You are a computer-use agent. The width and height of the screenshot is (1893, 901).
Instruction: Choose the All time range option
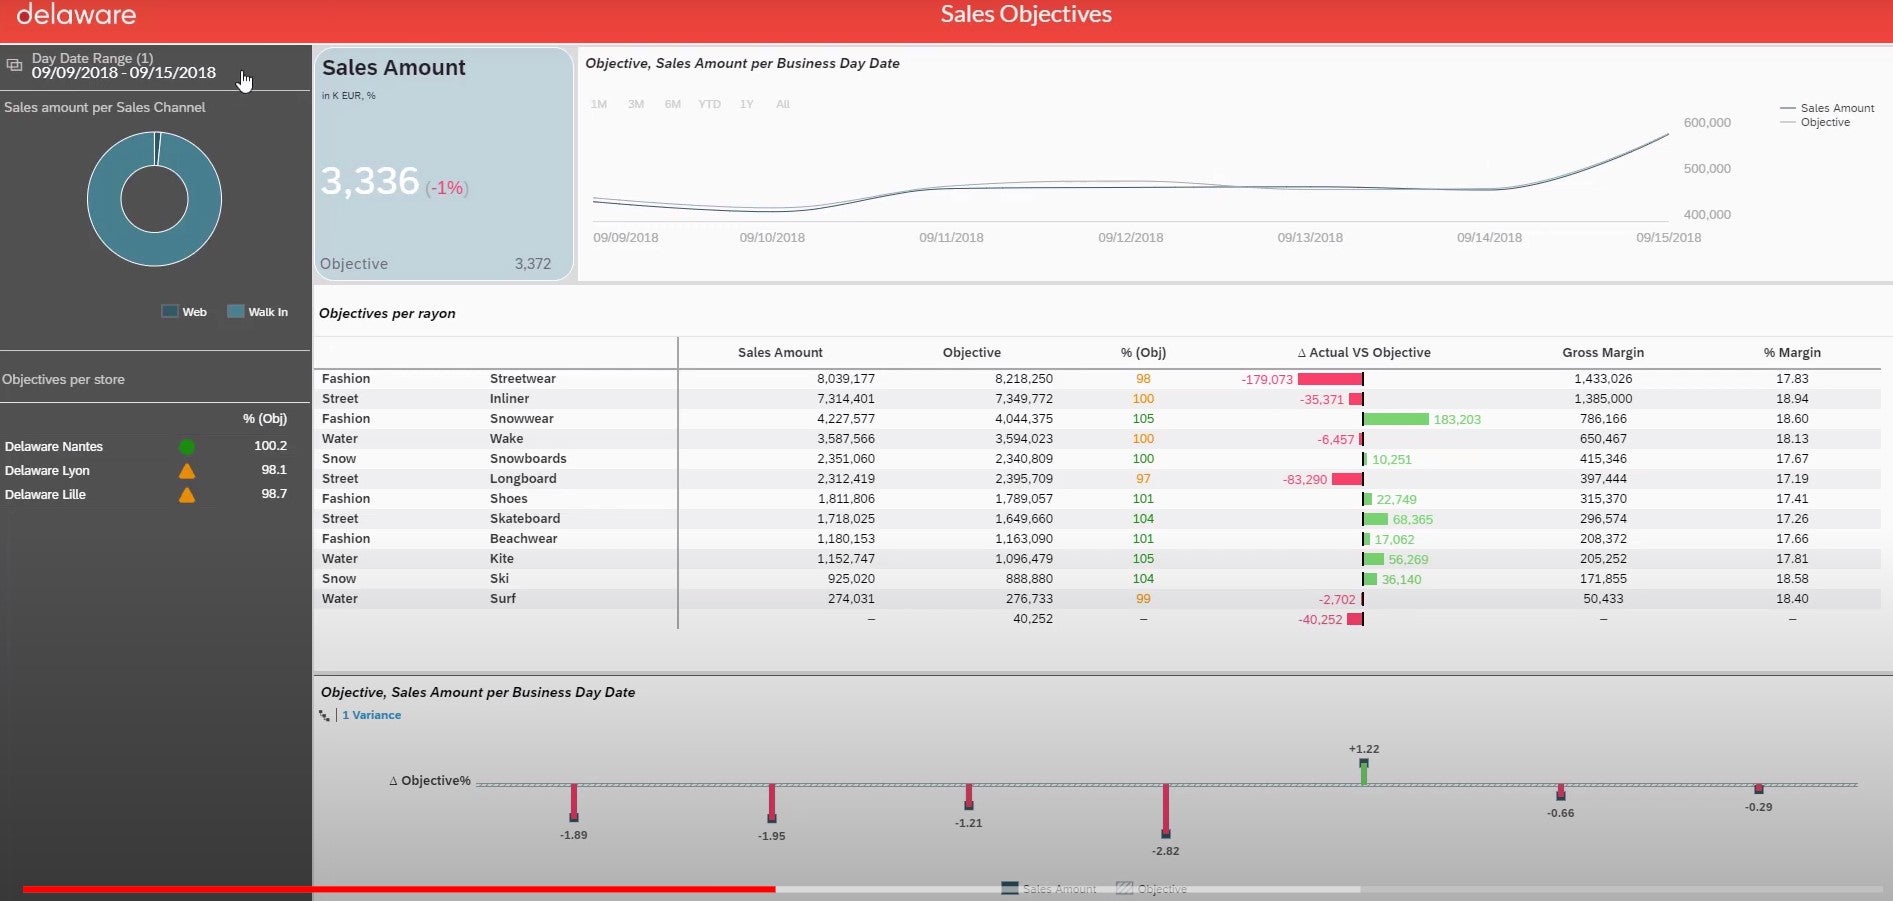coord(783,104)
